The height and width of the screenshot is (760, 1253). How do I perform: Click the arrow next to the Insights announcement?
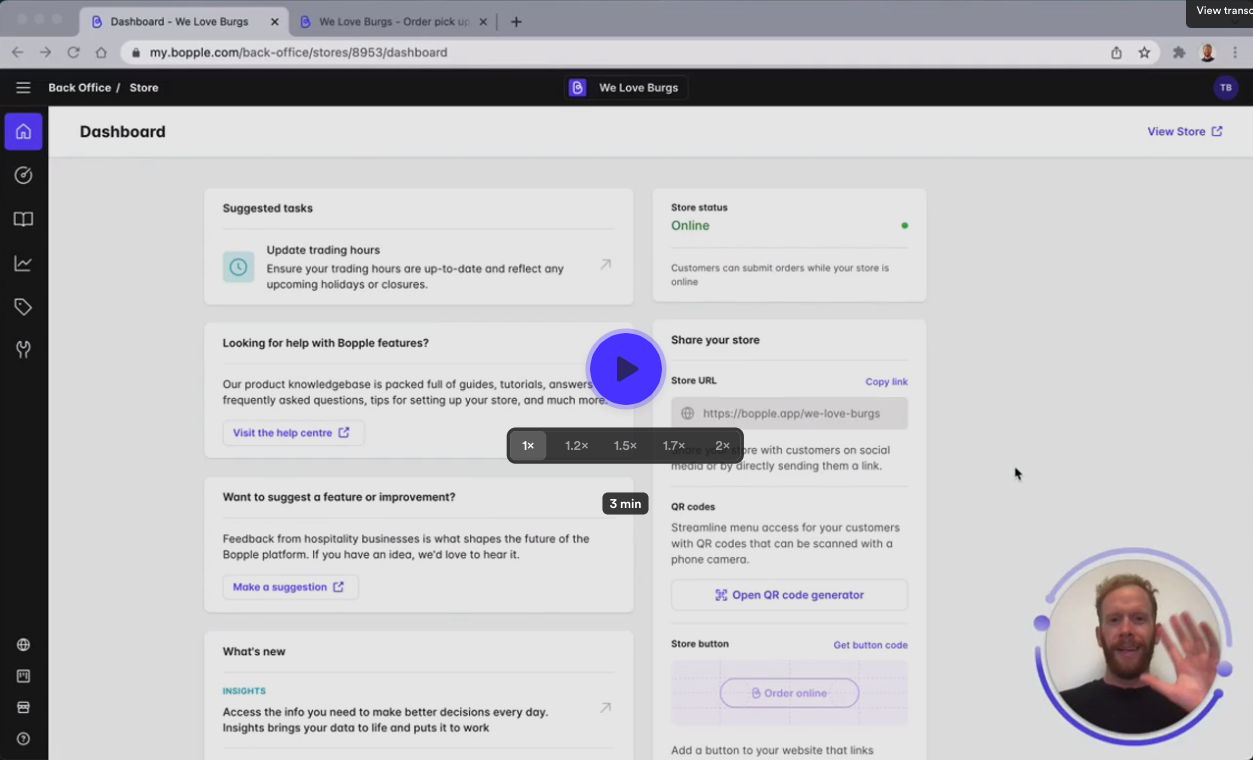point(605,708)
